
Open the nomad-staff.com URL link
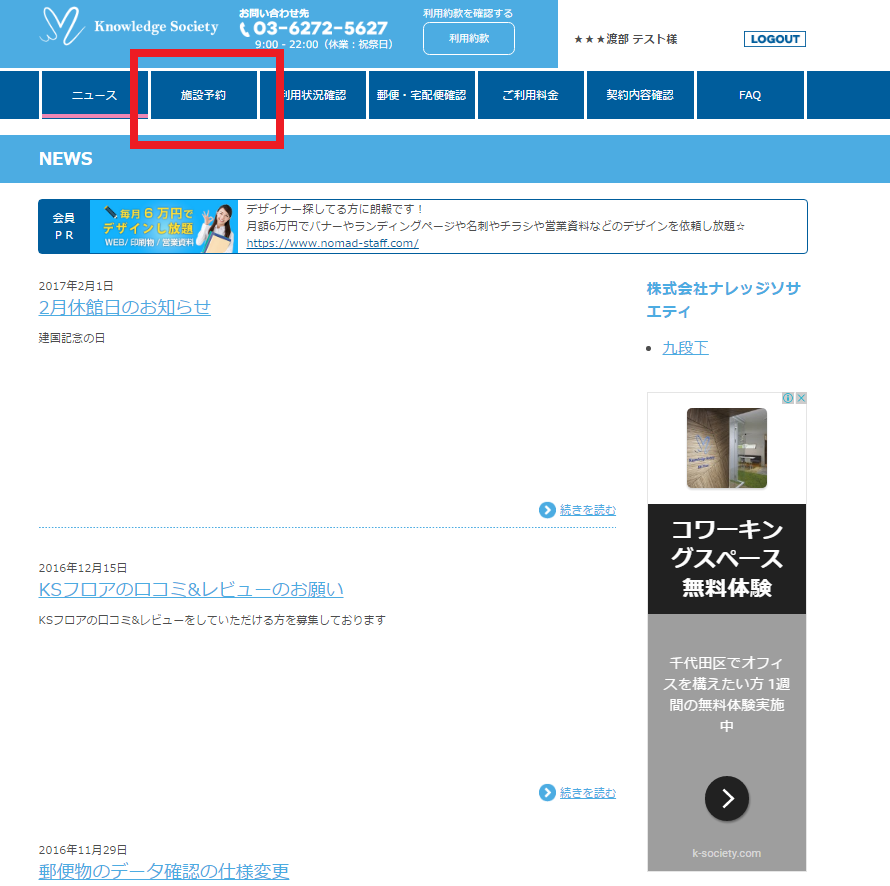tap(332, 243)
